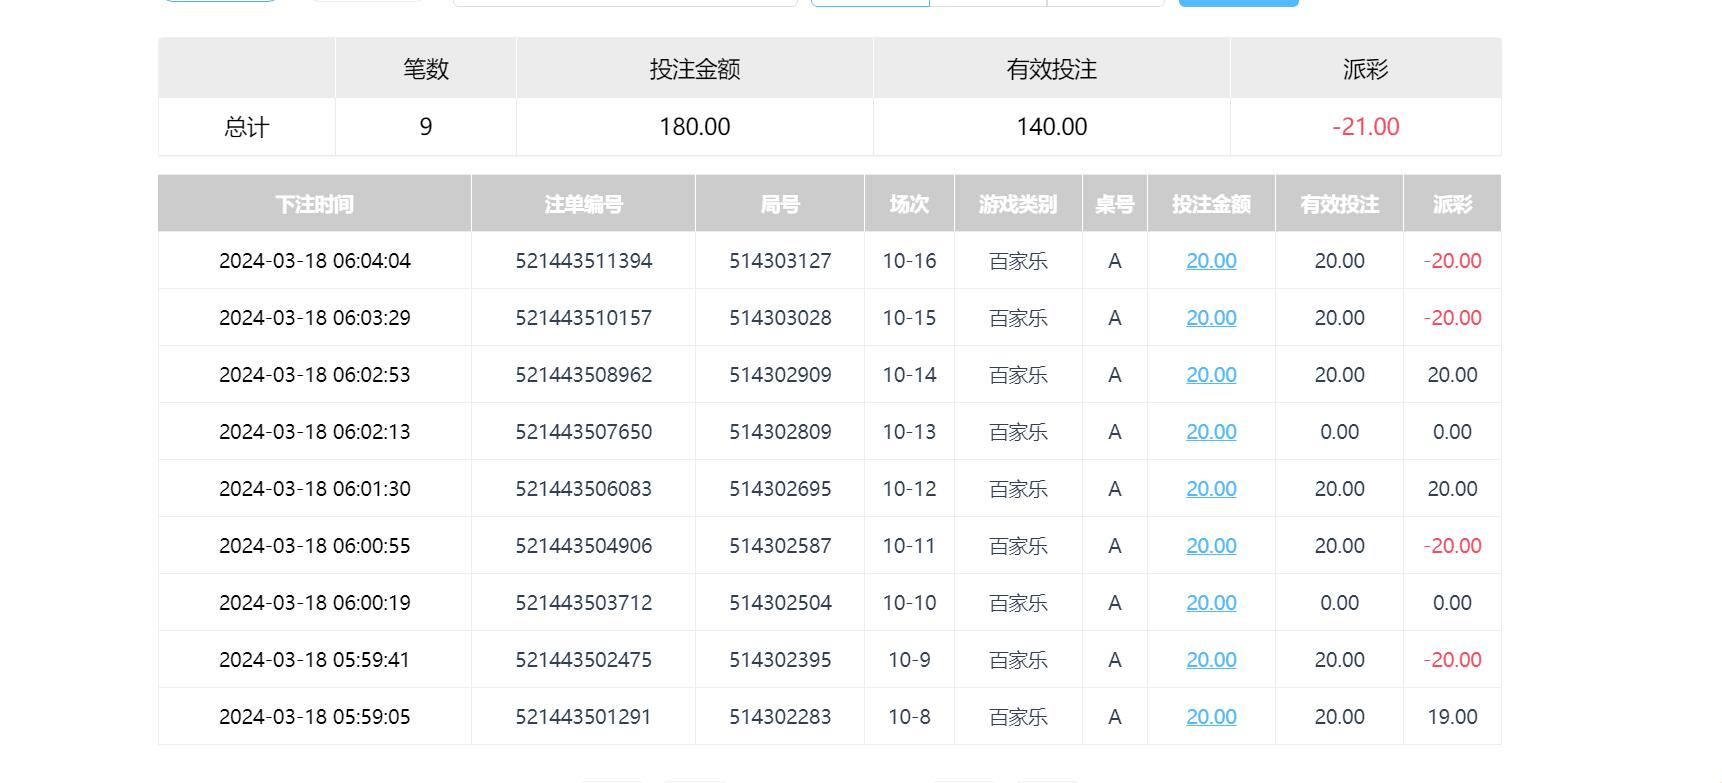Click the 有效投注 header in detail table

click(x=1339, y=204)
